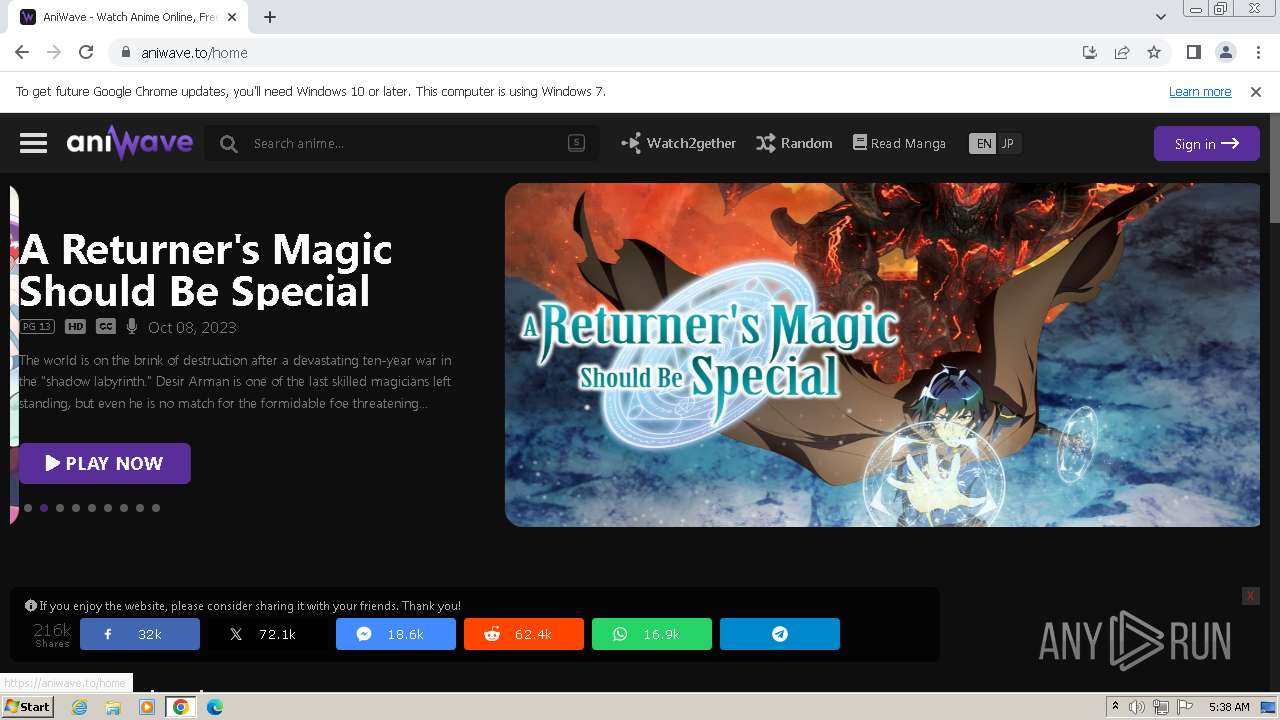Open the tab search dropdown
The image size is (1280, 720).
1160,17
